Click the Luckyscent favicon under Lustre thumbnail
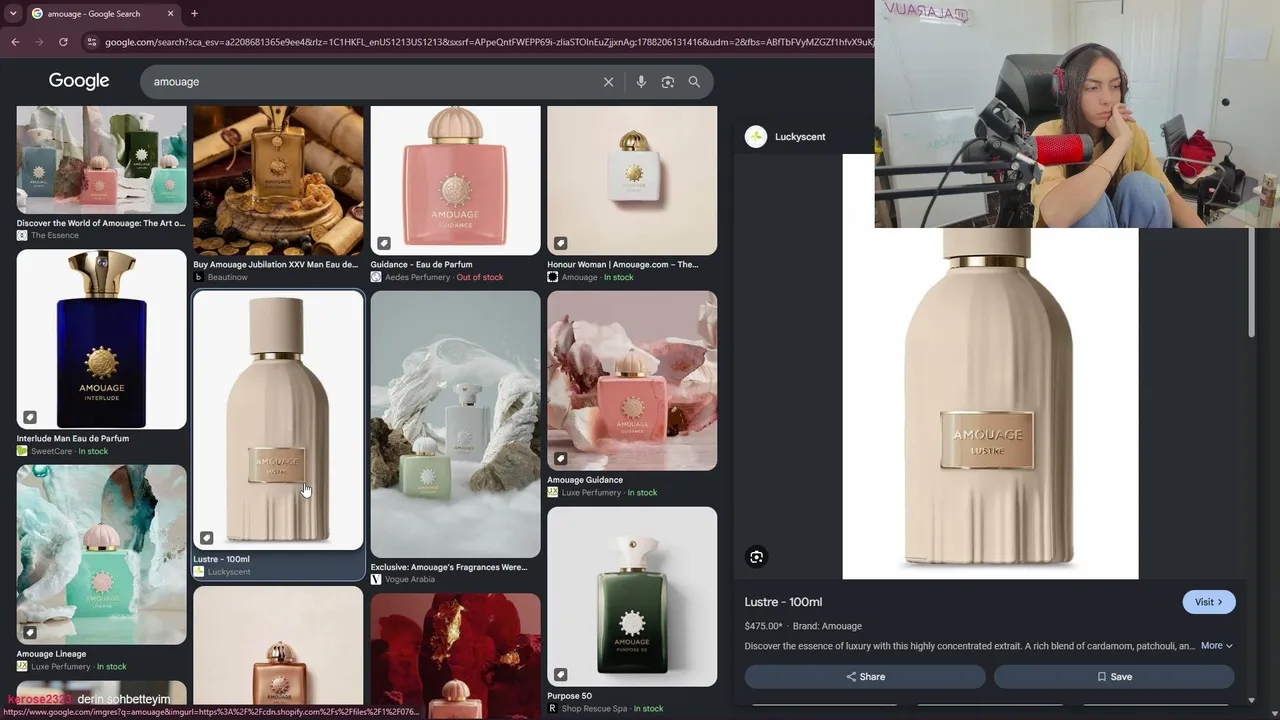 tap(198, 572)
